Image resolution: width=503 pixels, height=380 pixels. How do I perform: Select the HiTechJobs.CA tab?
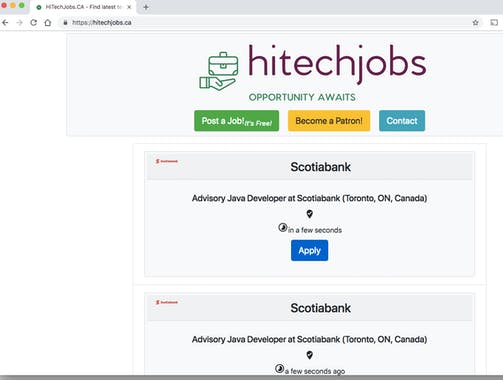pos(82,7)
